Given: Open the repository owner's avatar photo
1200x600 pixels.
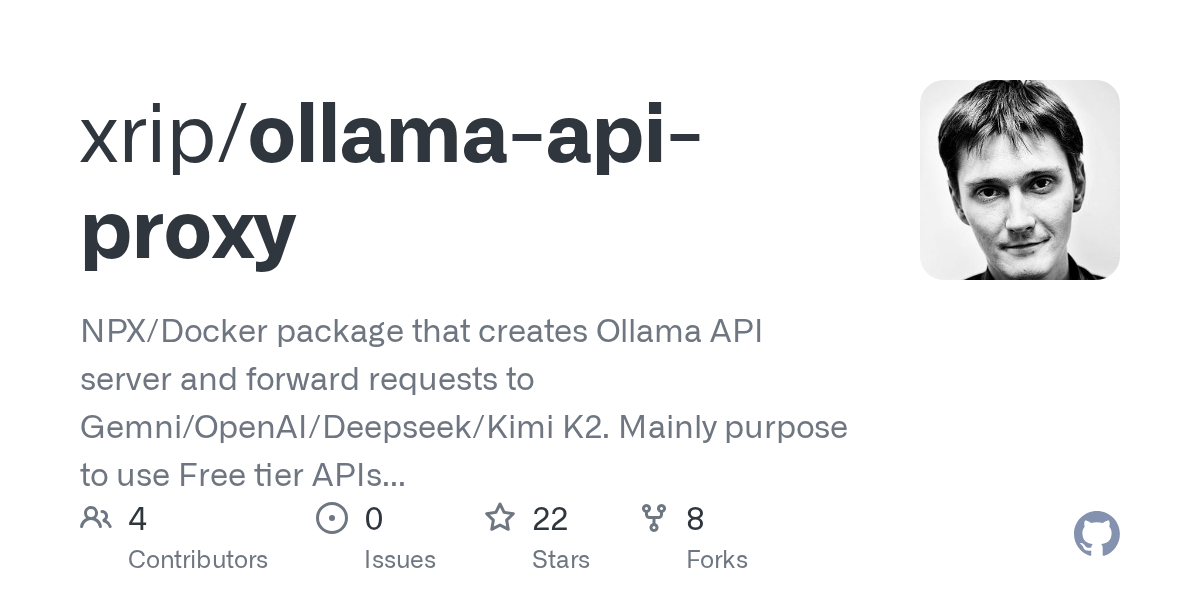Looking at the screenshot, I should [x=1019, y=180].
